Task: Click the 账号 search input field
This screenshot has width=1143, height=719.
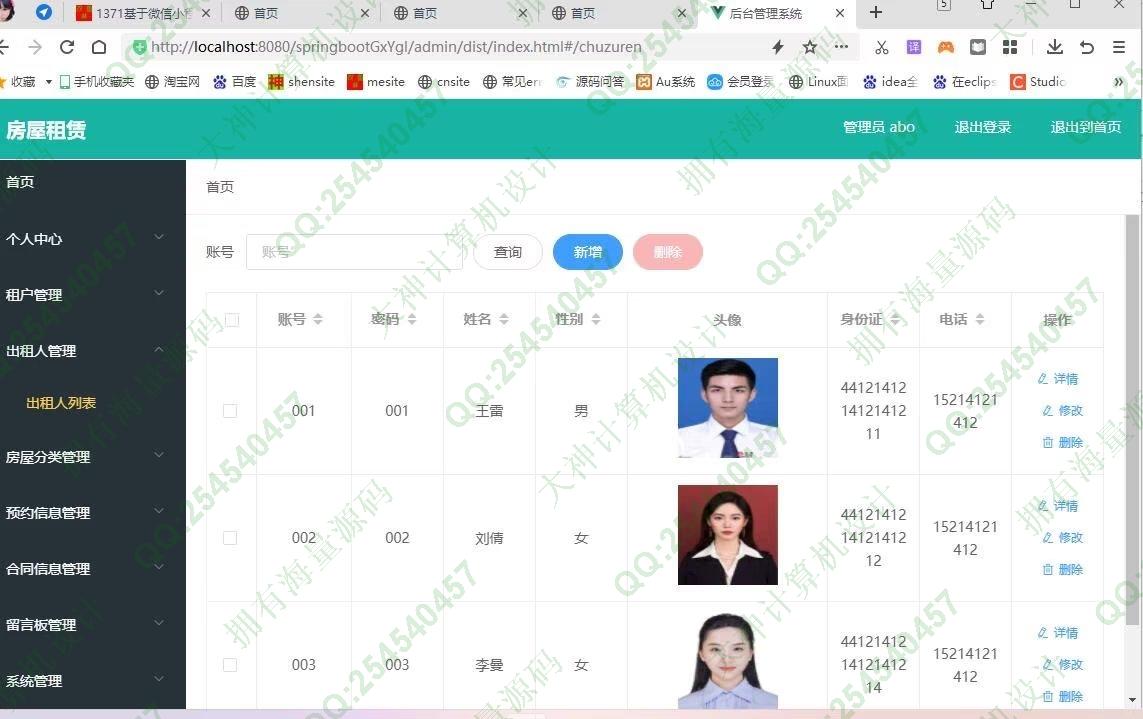Action: click(x=354, y=252)
